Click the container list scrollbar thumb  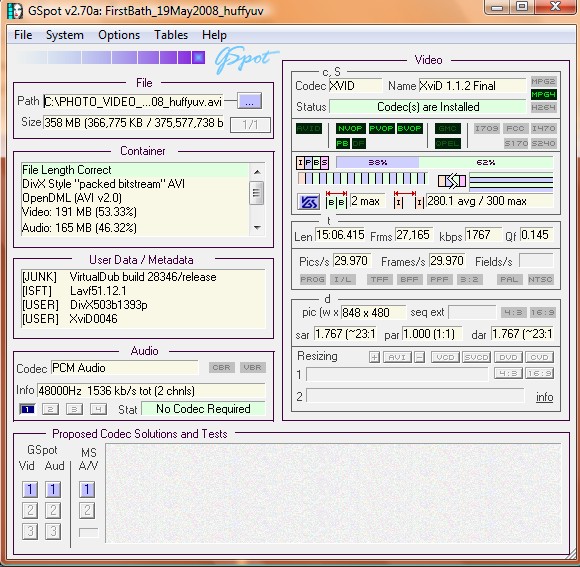click(257, 193)
